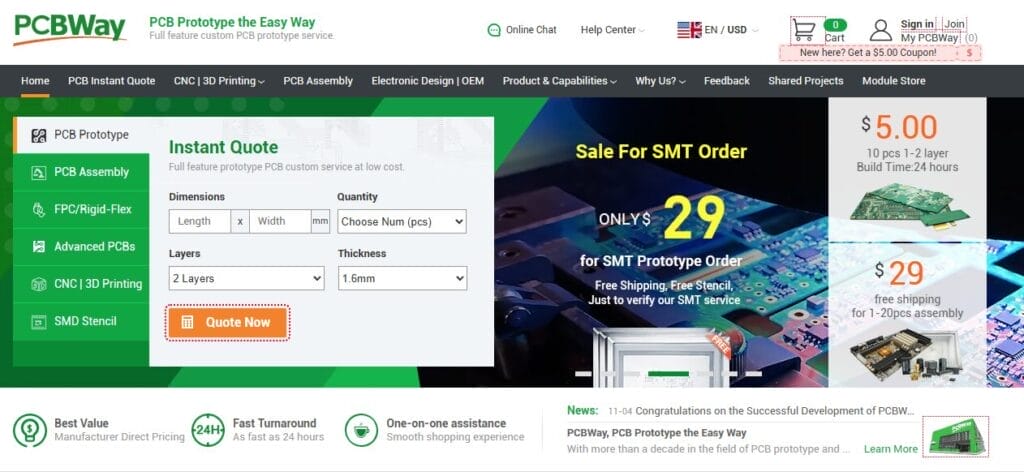Image resolution: width=1024 pixels, height=472 pixels.
Task: Click the $5.00 Coupon promo banner
Action: [880, 53]
